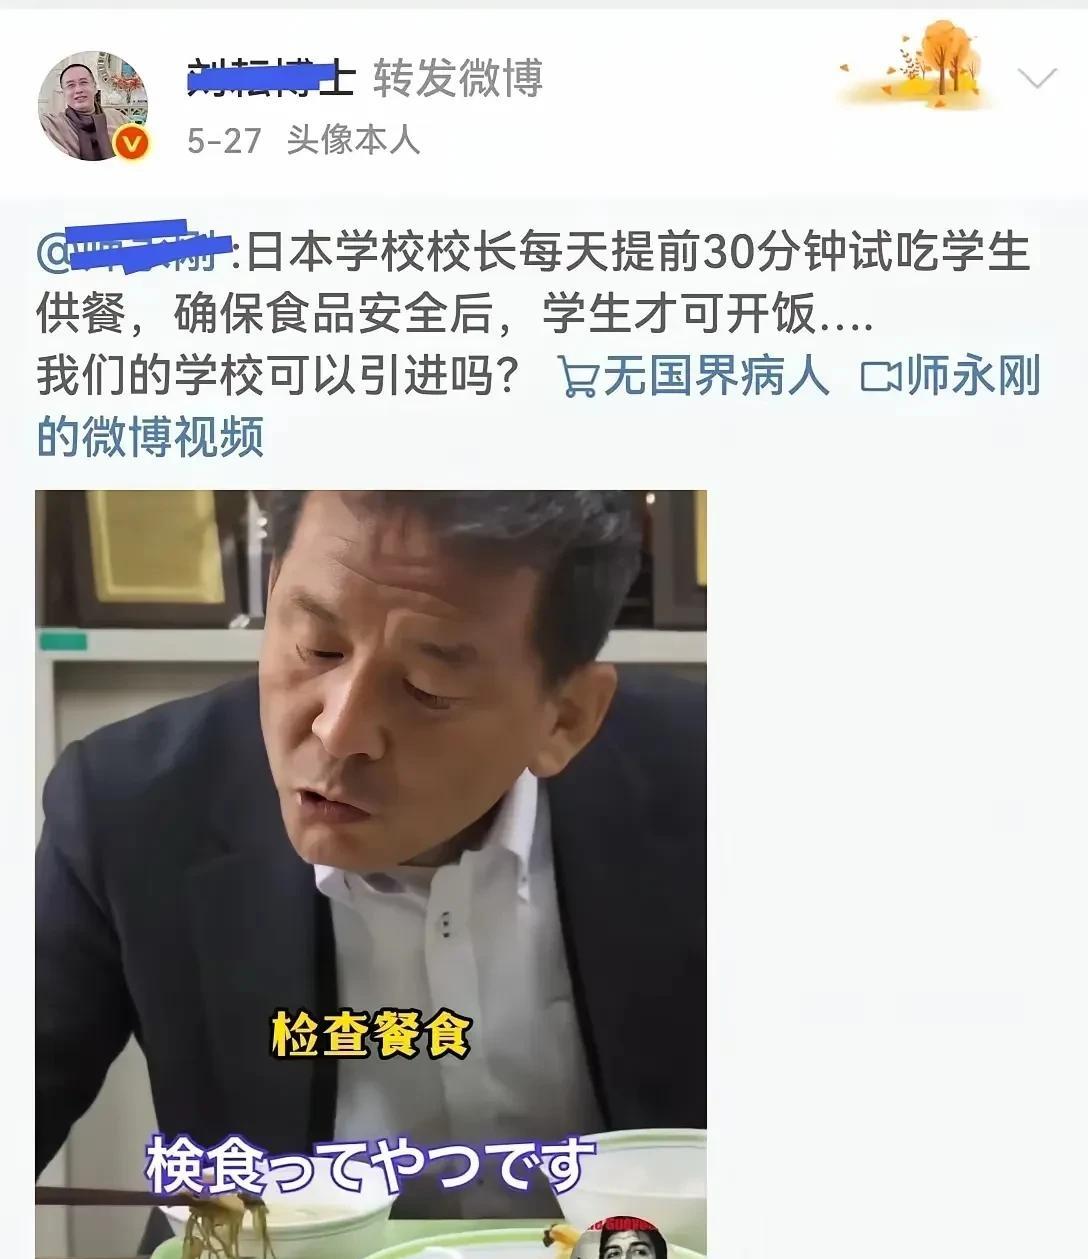This screenshot has height=1259, width=1088.
Task: Open the 师永刚 link text
Action: point(973,376)
